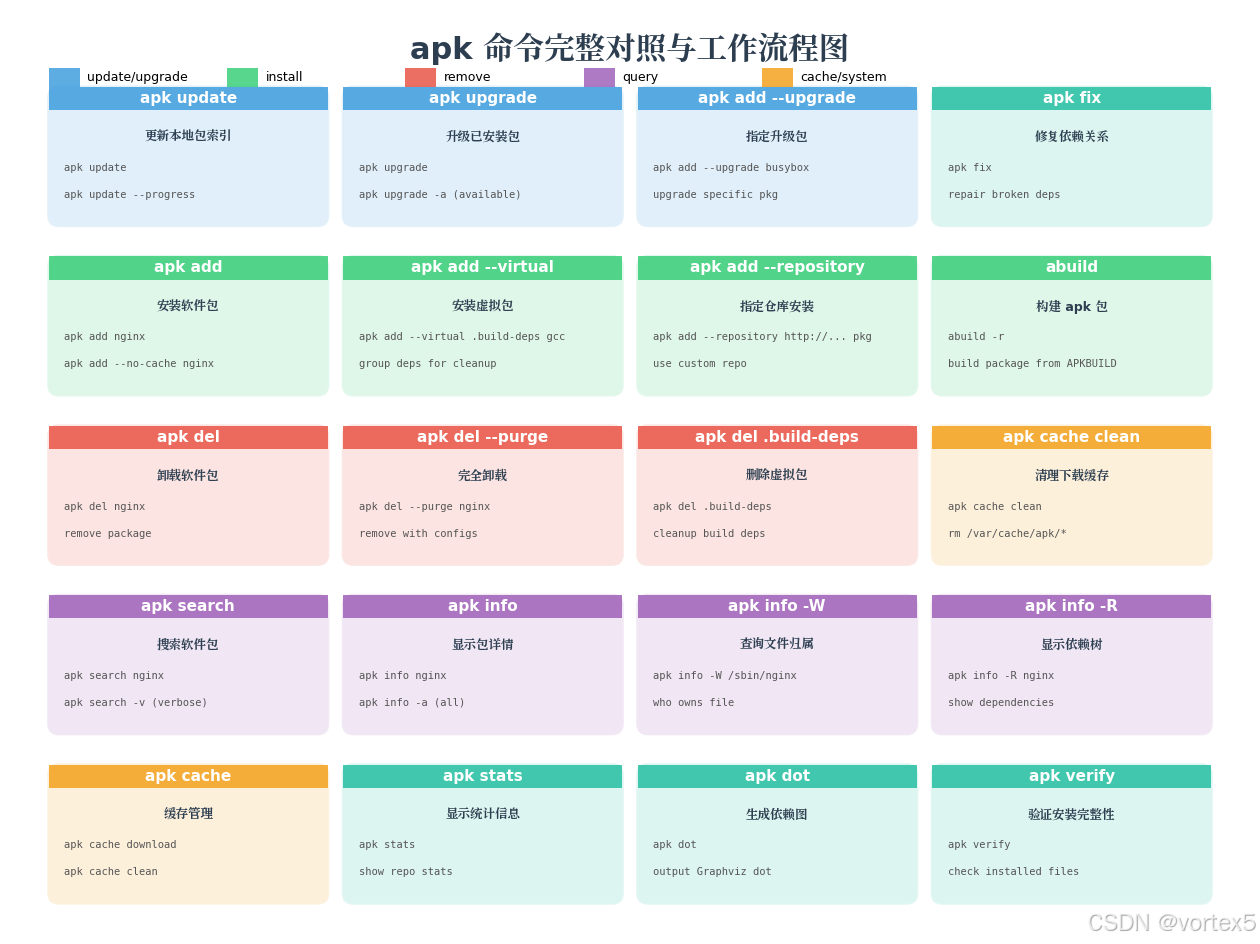The width and height of the screenshot is (1260, 944).
Task: Click "output Graphviz dot" text
Action: 712,872
